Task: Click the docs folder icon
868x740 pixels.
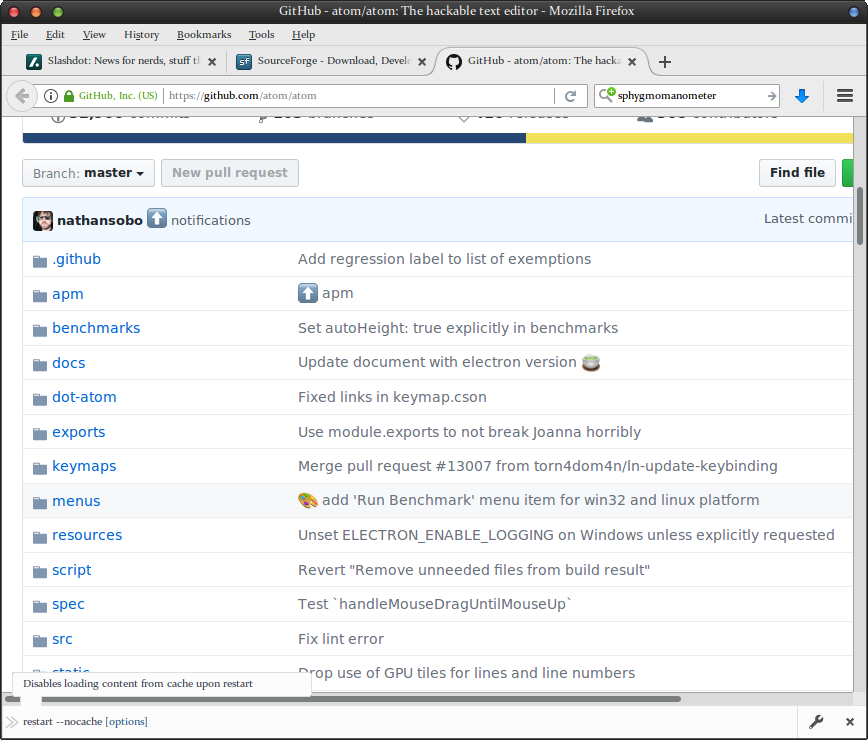Action: point(39,364)
